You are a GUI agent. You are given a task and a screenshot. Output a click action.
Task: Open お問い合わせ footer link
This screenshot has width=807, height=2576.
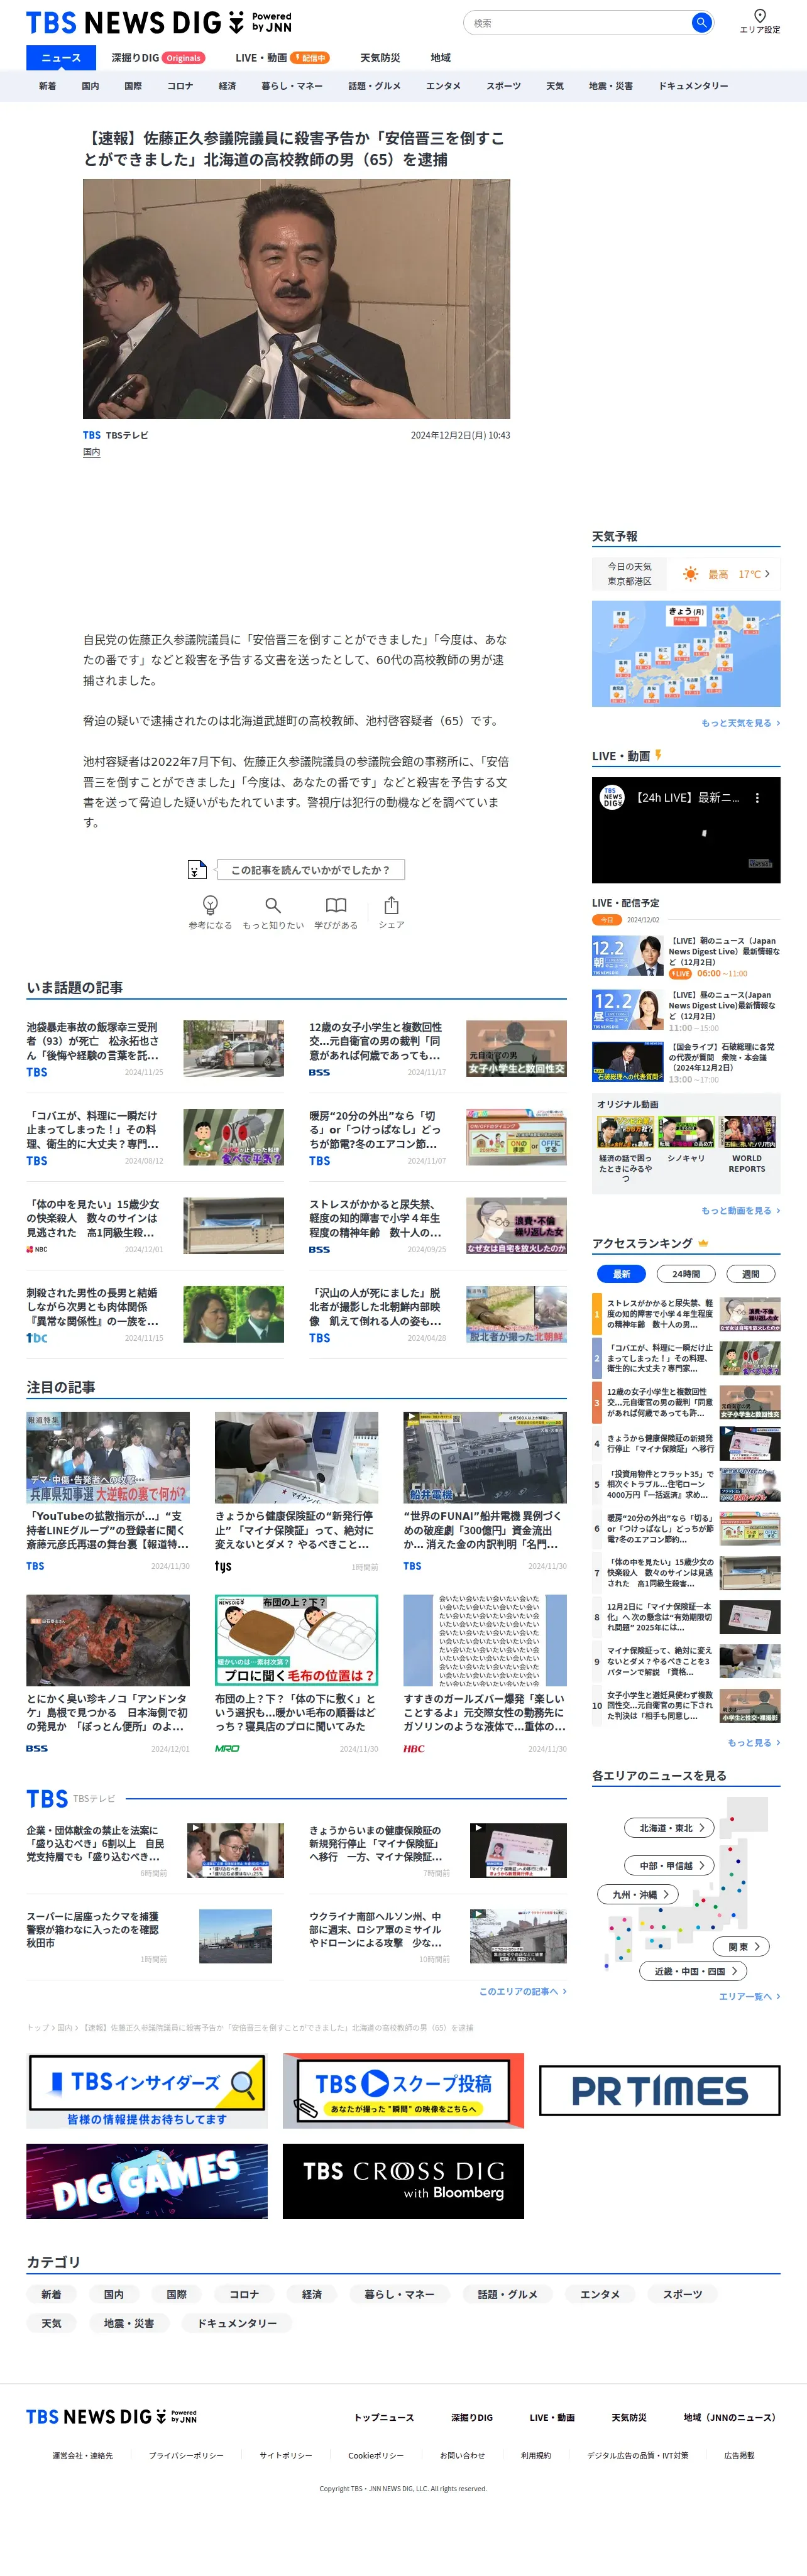click(462, 2455)
